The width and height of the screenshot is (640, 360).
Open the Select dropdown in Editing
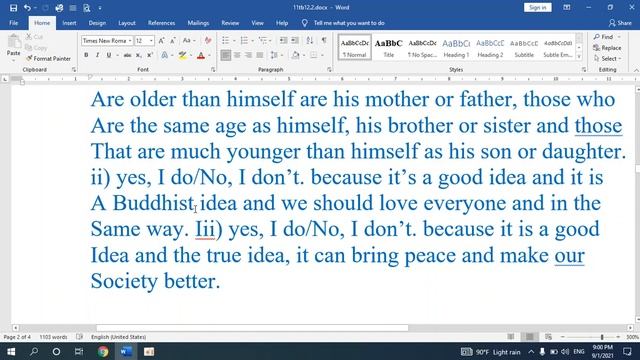[x=607, y=59]
